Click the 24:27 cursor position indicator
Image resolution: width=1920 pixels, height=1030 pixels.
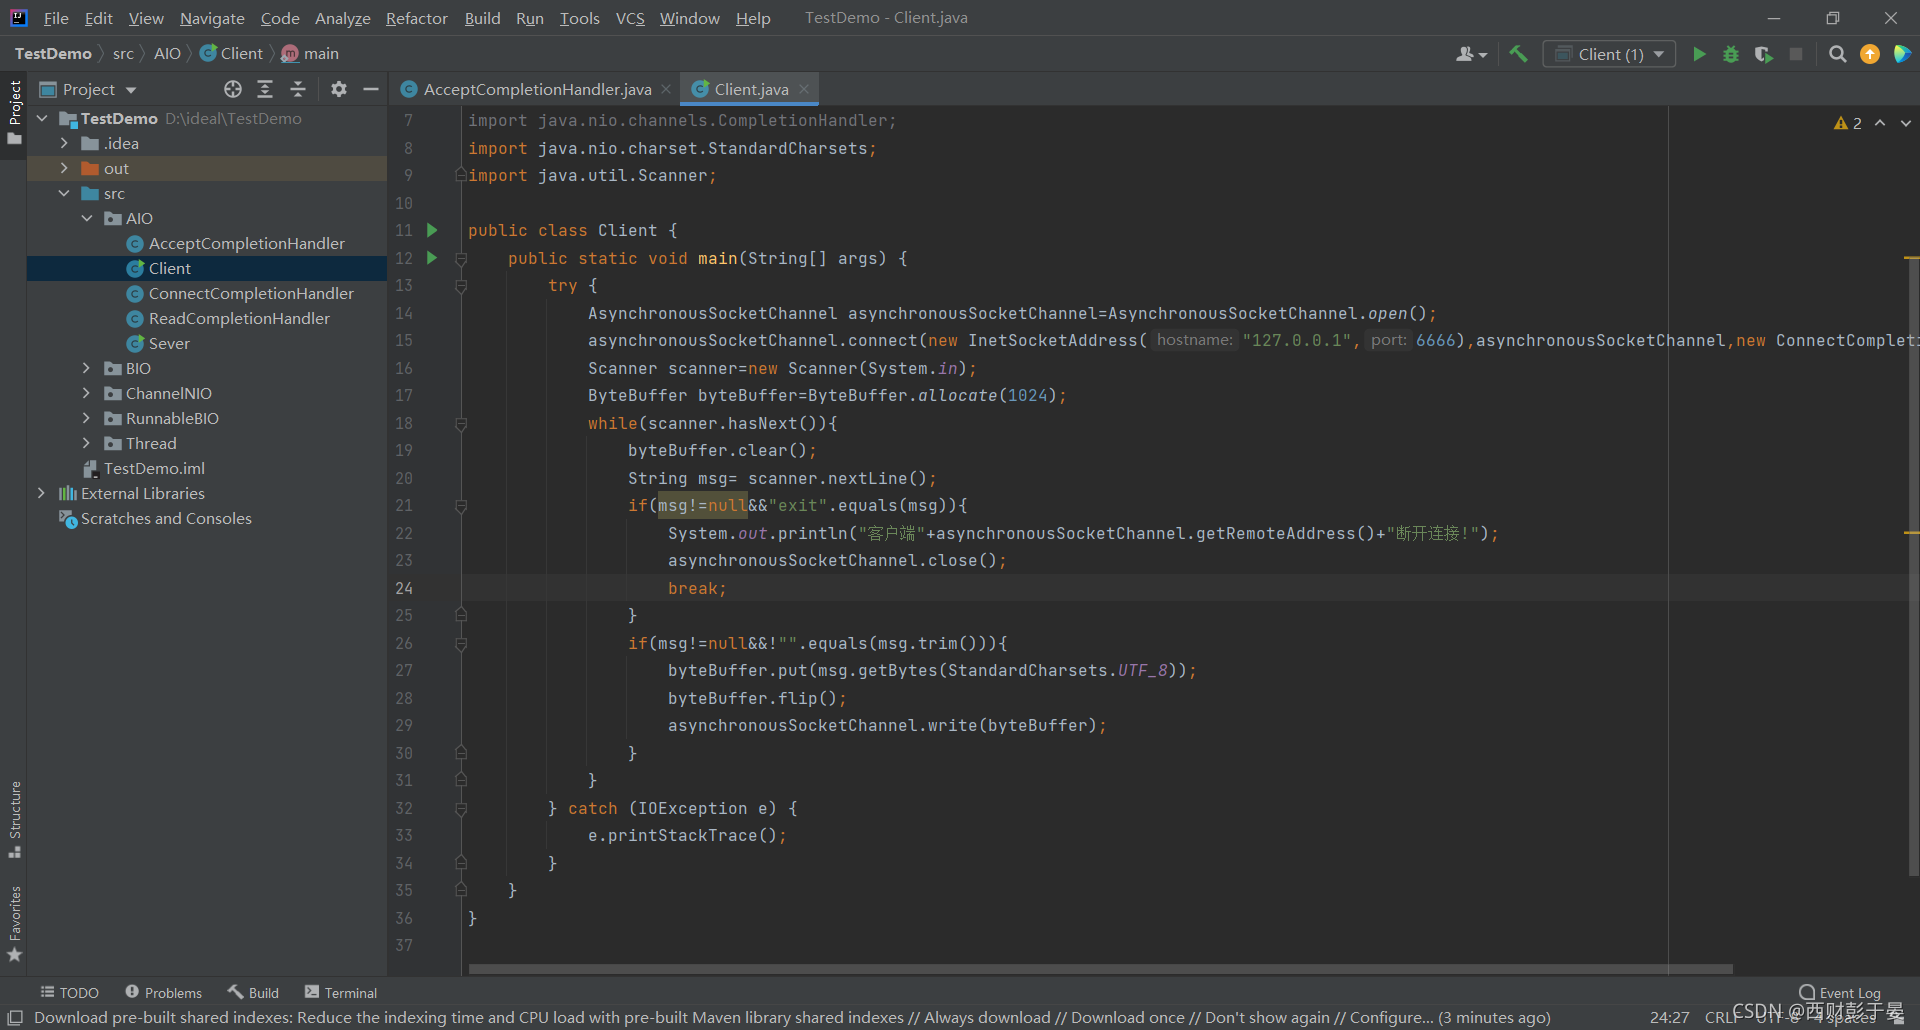[x=1670, y=1017]
